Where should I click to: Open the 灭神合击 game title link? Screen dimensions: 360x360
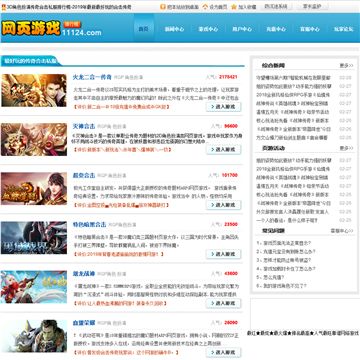pyautogui.click(x=84, y=126)
